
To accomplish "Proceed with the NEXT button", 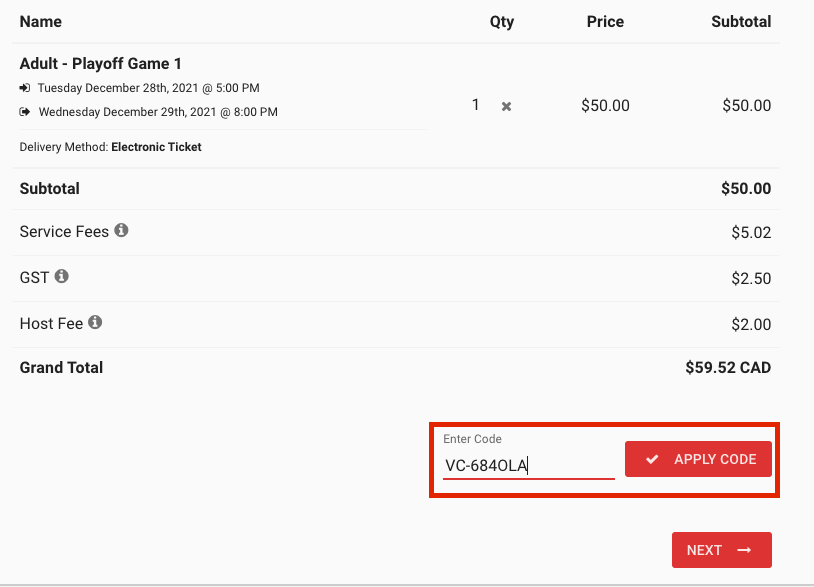I will pyautogui.click(x=722, y=550).
